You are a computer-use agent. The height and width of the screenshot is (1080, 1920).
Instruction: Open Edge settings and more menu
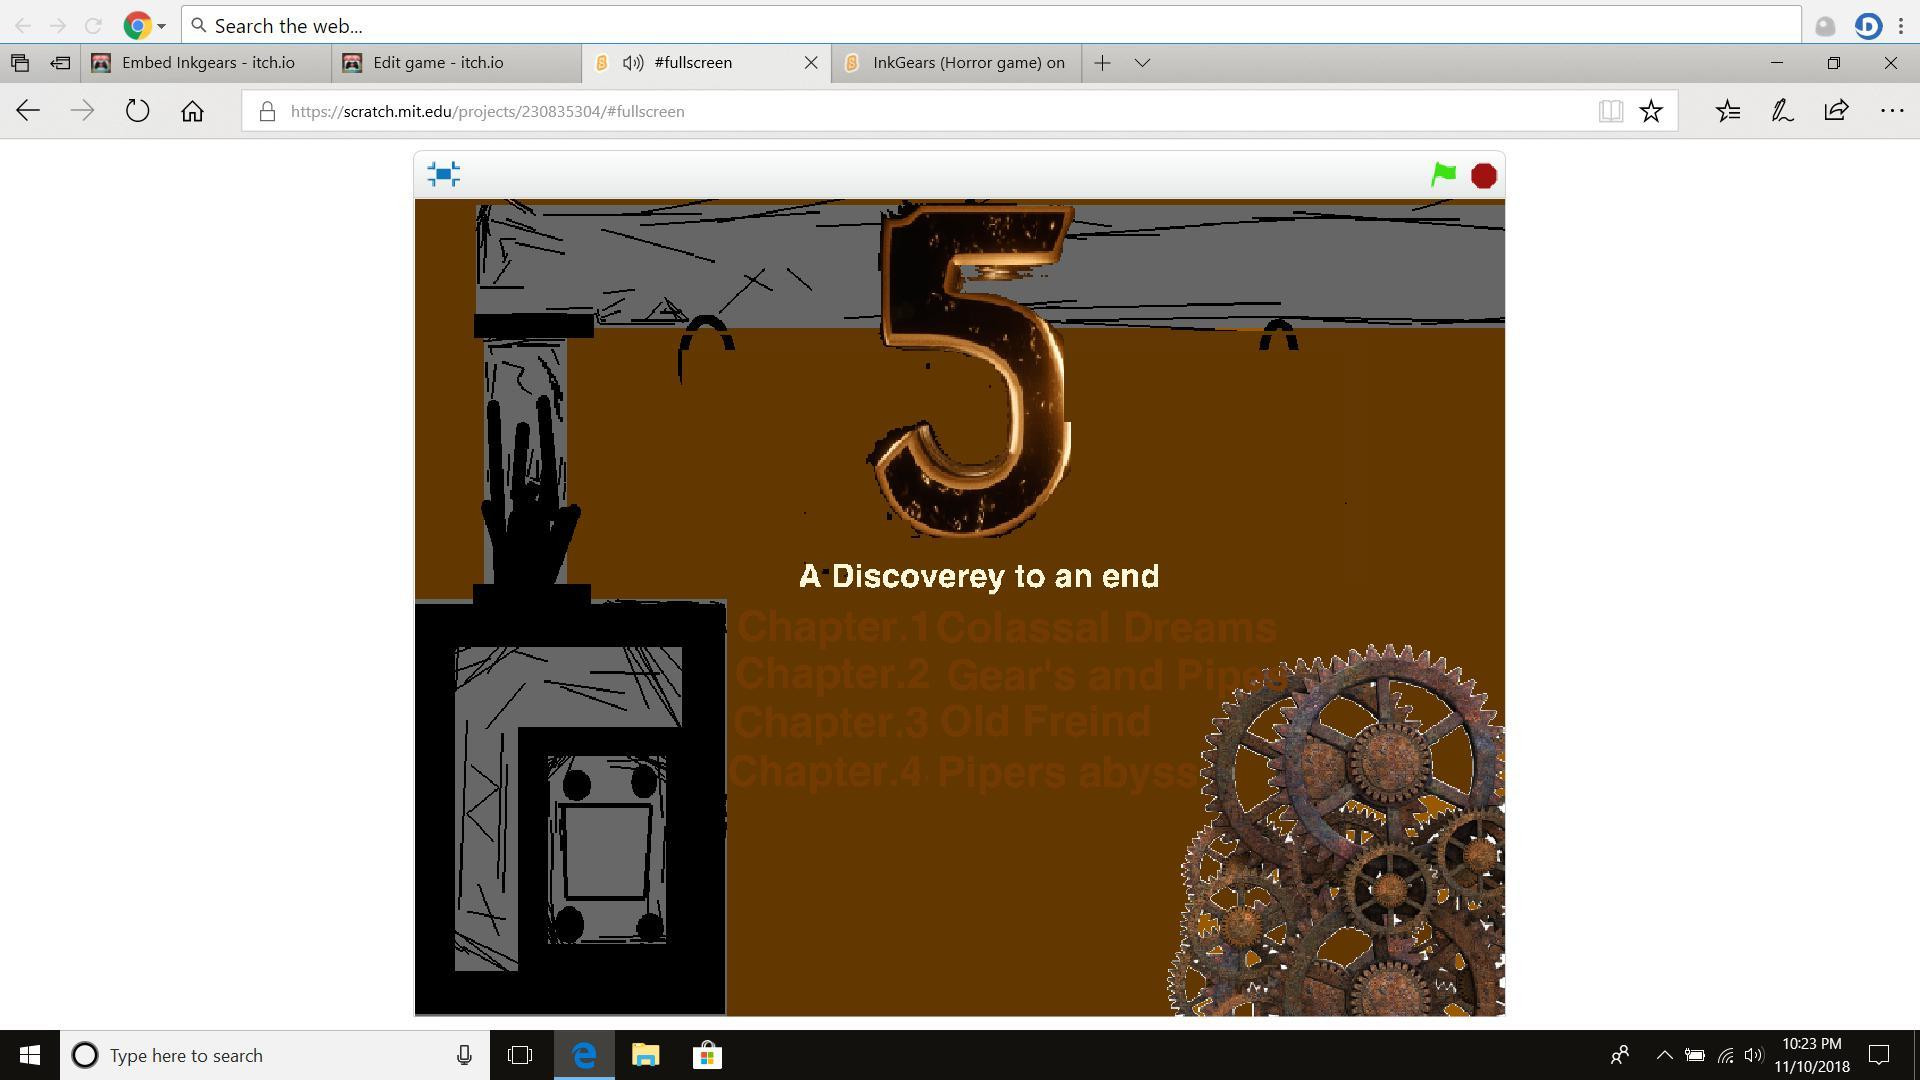(1891, 111)
